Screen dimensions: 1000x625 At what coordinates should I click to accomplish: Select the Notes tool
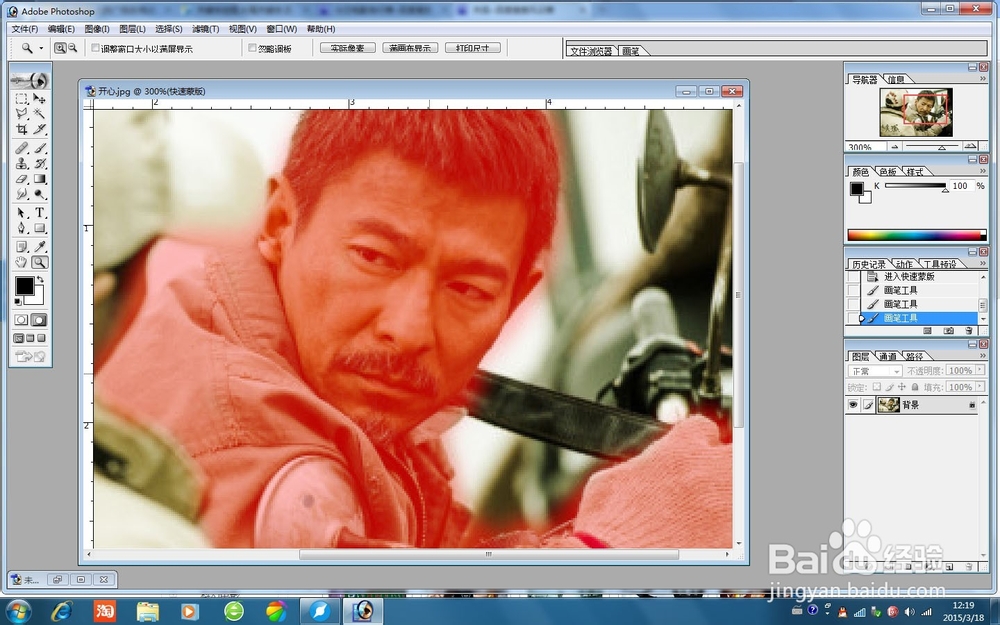click(x=22, y=246)
